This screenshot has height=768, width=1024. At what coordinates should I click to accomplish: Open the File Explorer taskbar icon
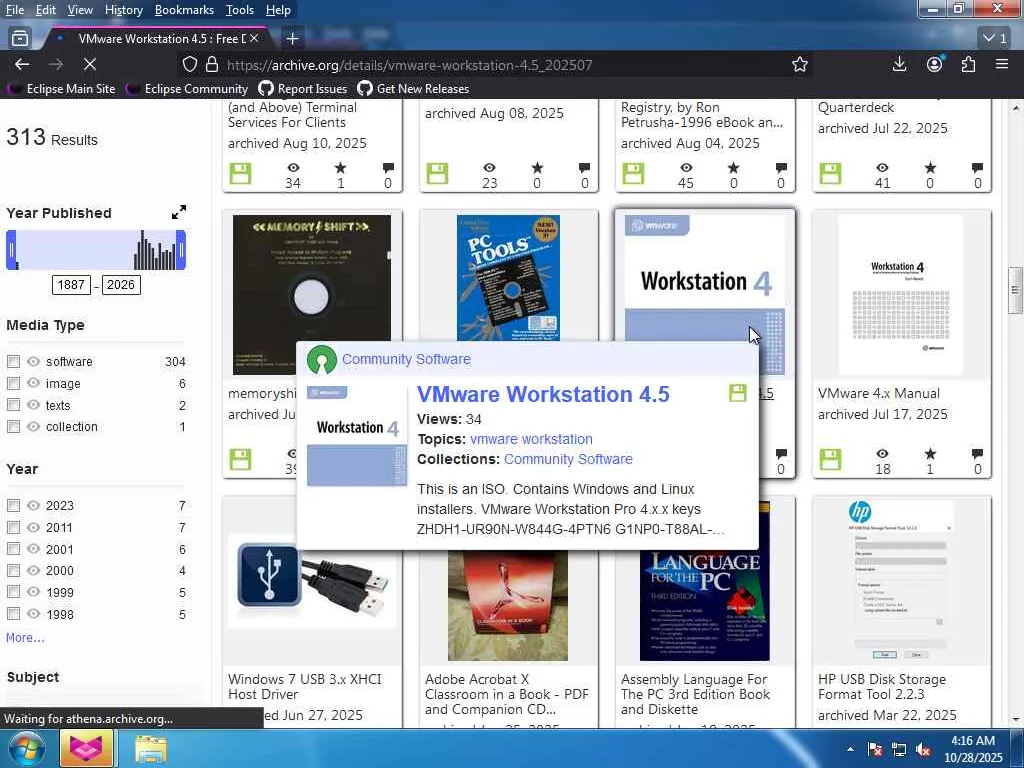coord(152,749)
